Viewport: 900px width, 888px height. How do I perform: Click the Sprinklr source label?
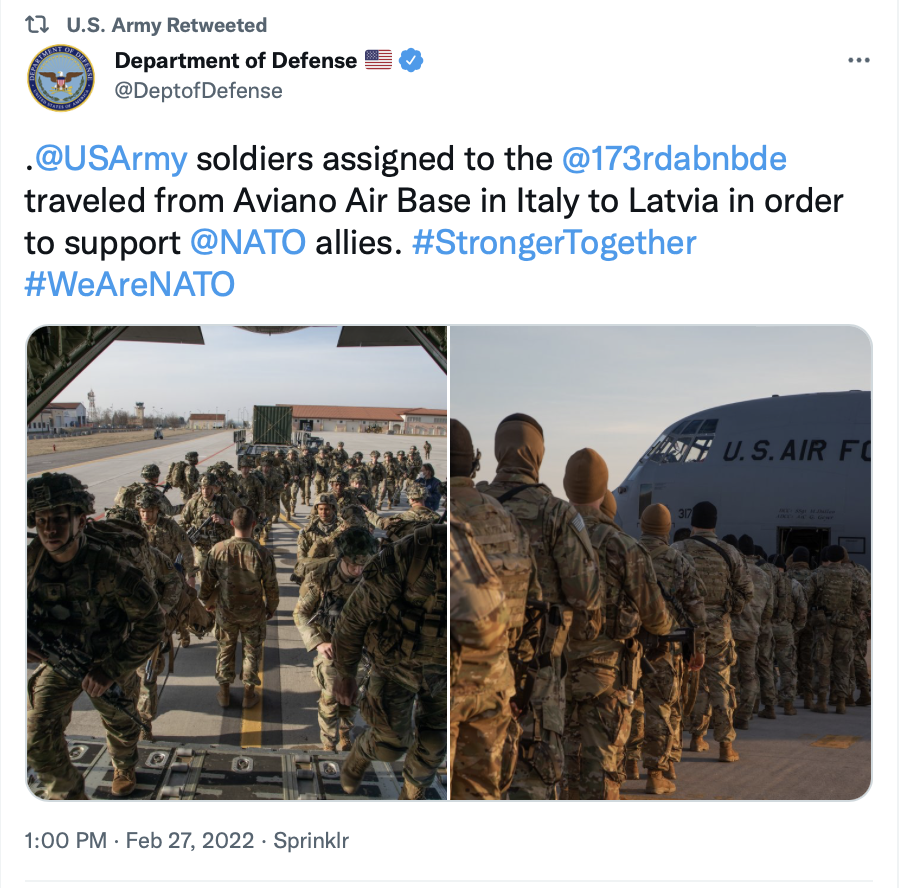pos(311,840)
